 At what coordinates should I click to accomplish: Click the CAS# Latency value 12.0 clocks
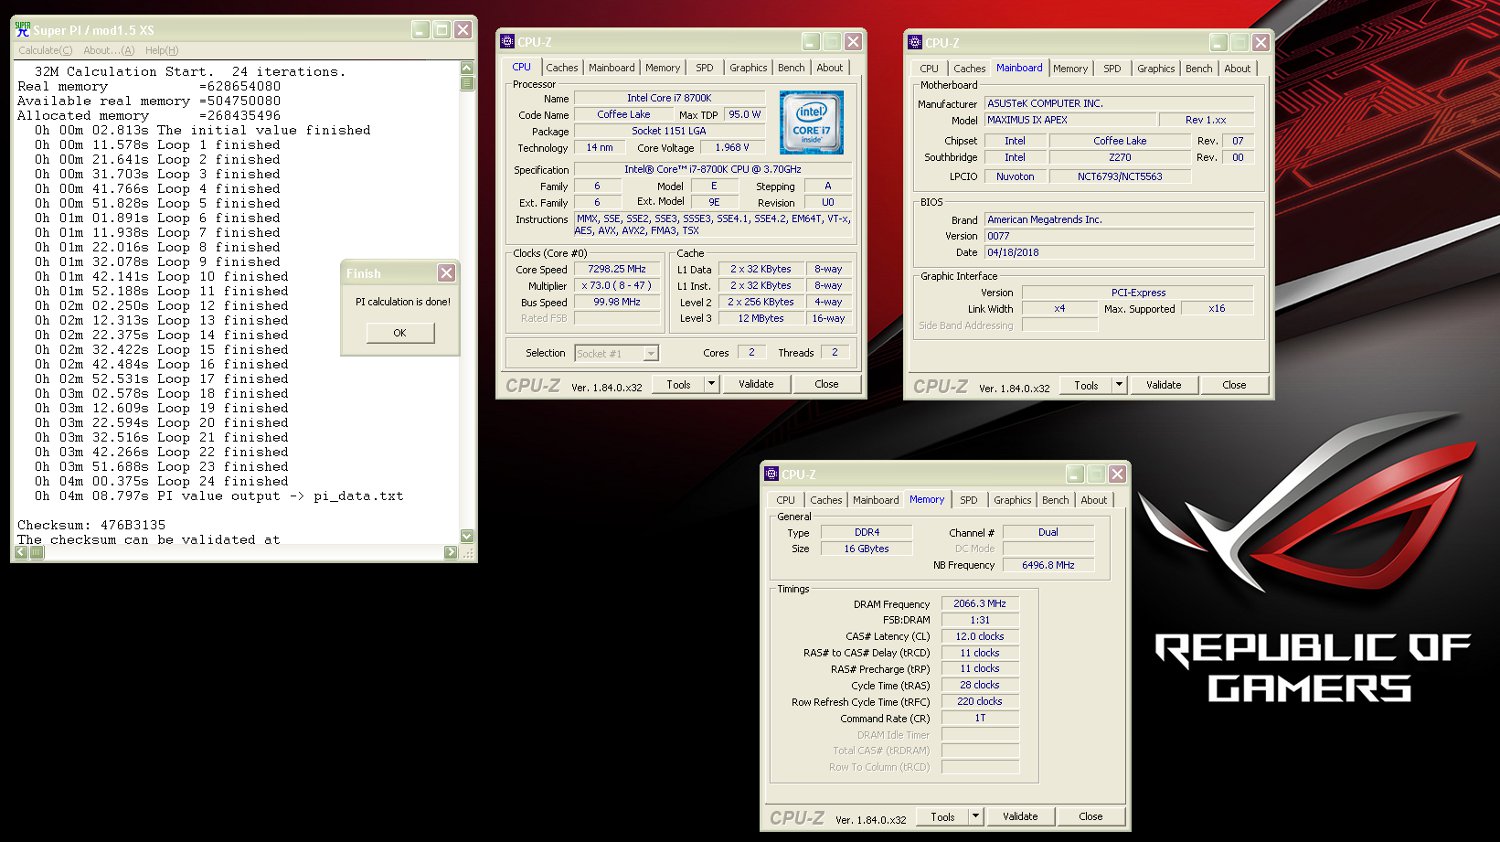coord(980,637)
